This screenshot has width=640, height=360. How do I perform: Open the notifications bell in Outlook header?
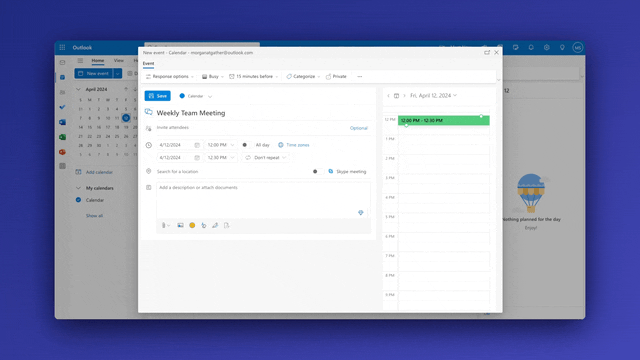(531, 47)
